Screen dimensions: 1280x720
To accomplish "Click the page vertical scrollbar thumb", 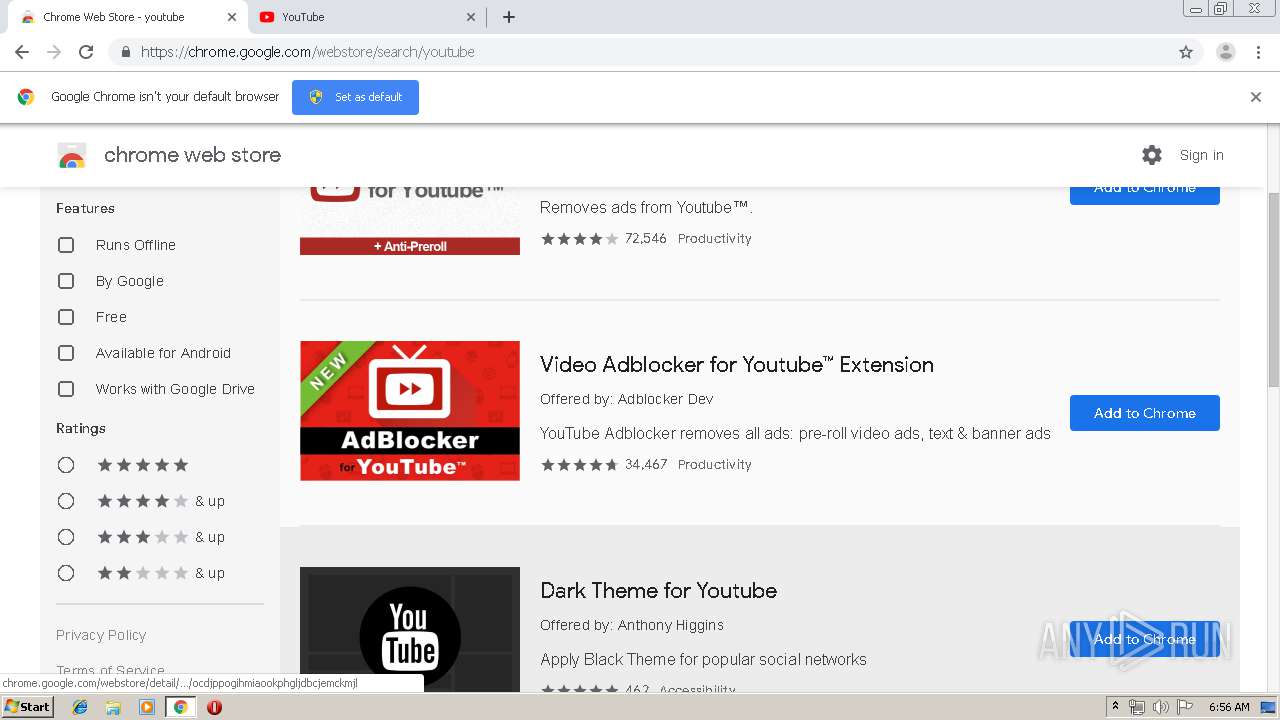I will coord(1273,289).
